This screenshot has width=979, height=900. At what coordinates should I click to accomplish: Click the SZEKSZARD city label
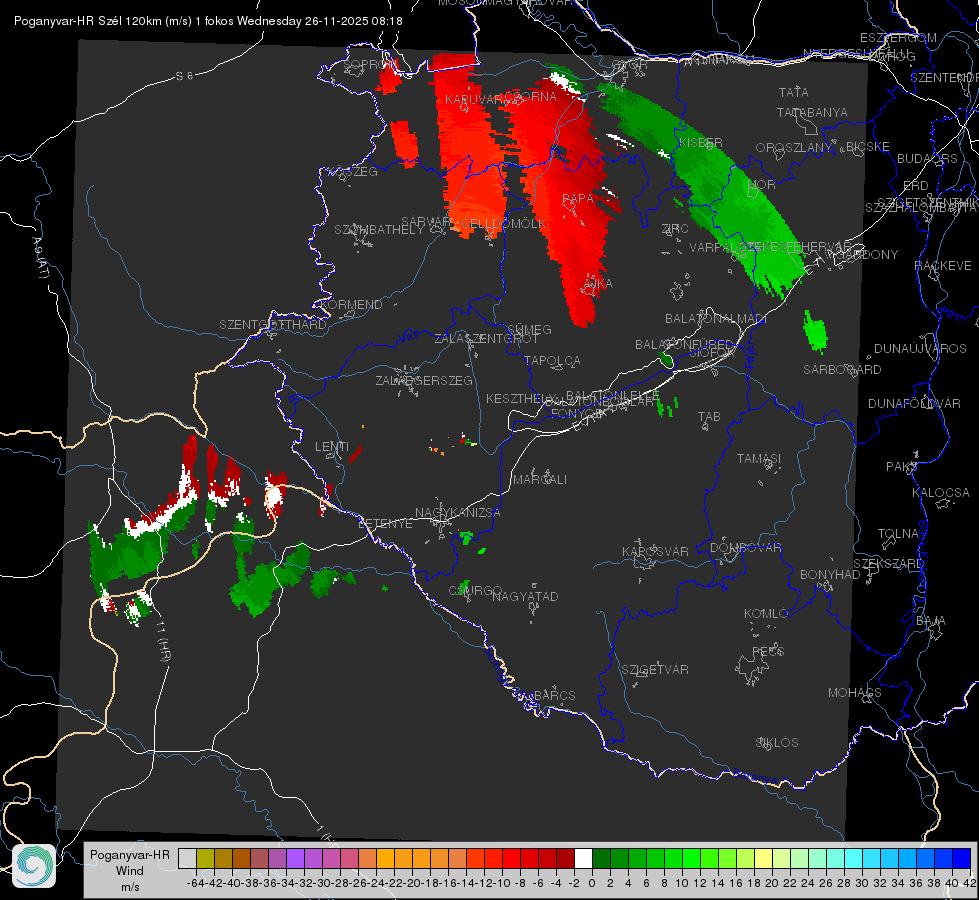888,564
